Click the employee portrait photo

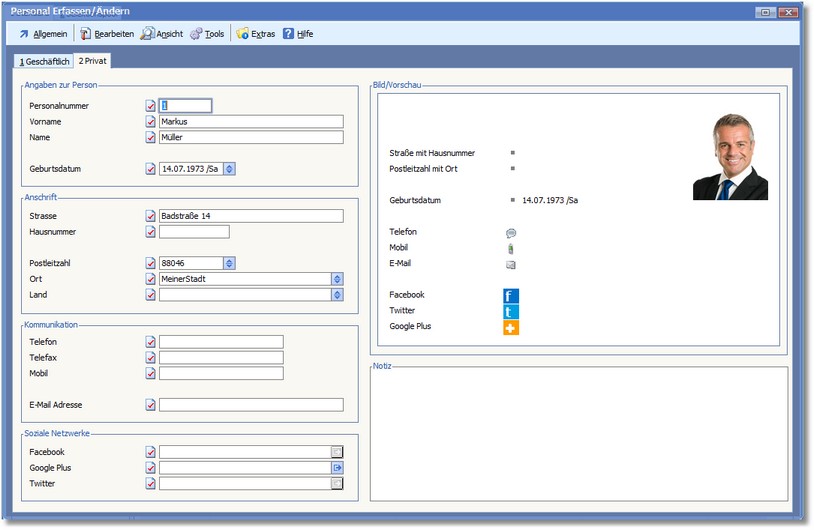pyautogui.click(x=730, y=156)
